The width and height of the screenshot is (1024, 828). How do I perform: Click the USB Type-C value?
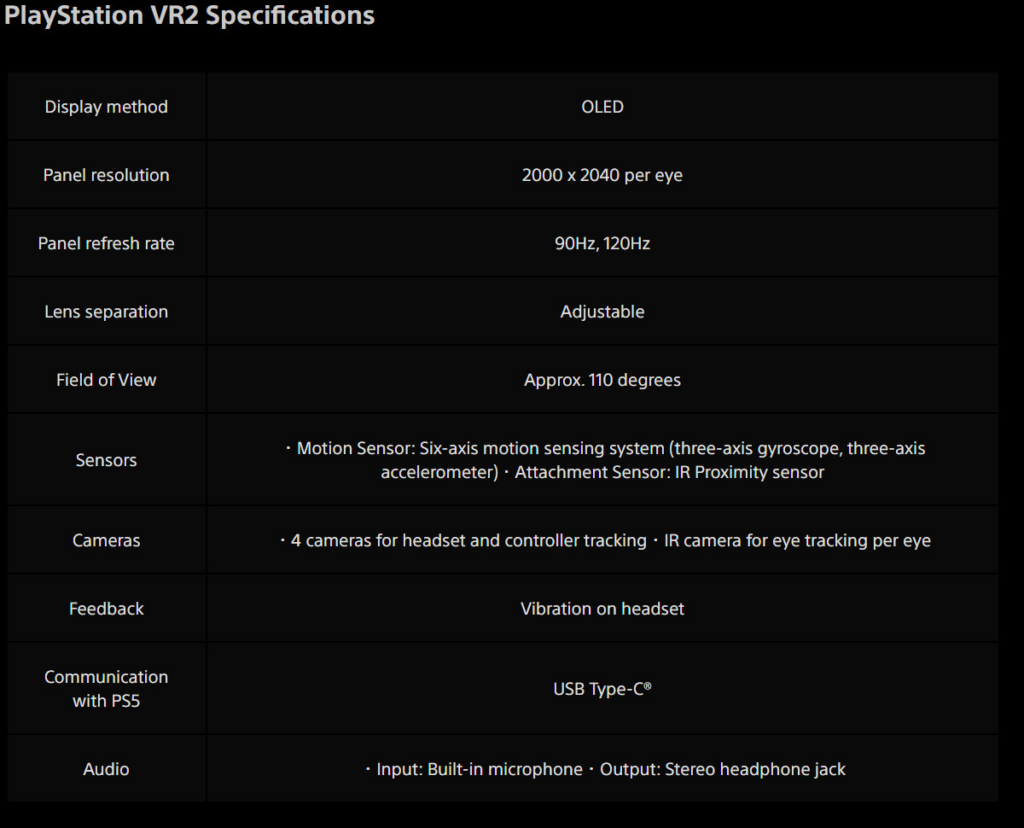coord(602,688)
